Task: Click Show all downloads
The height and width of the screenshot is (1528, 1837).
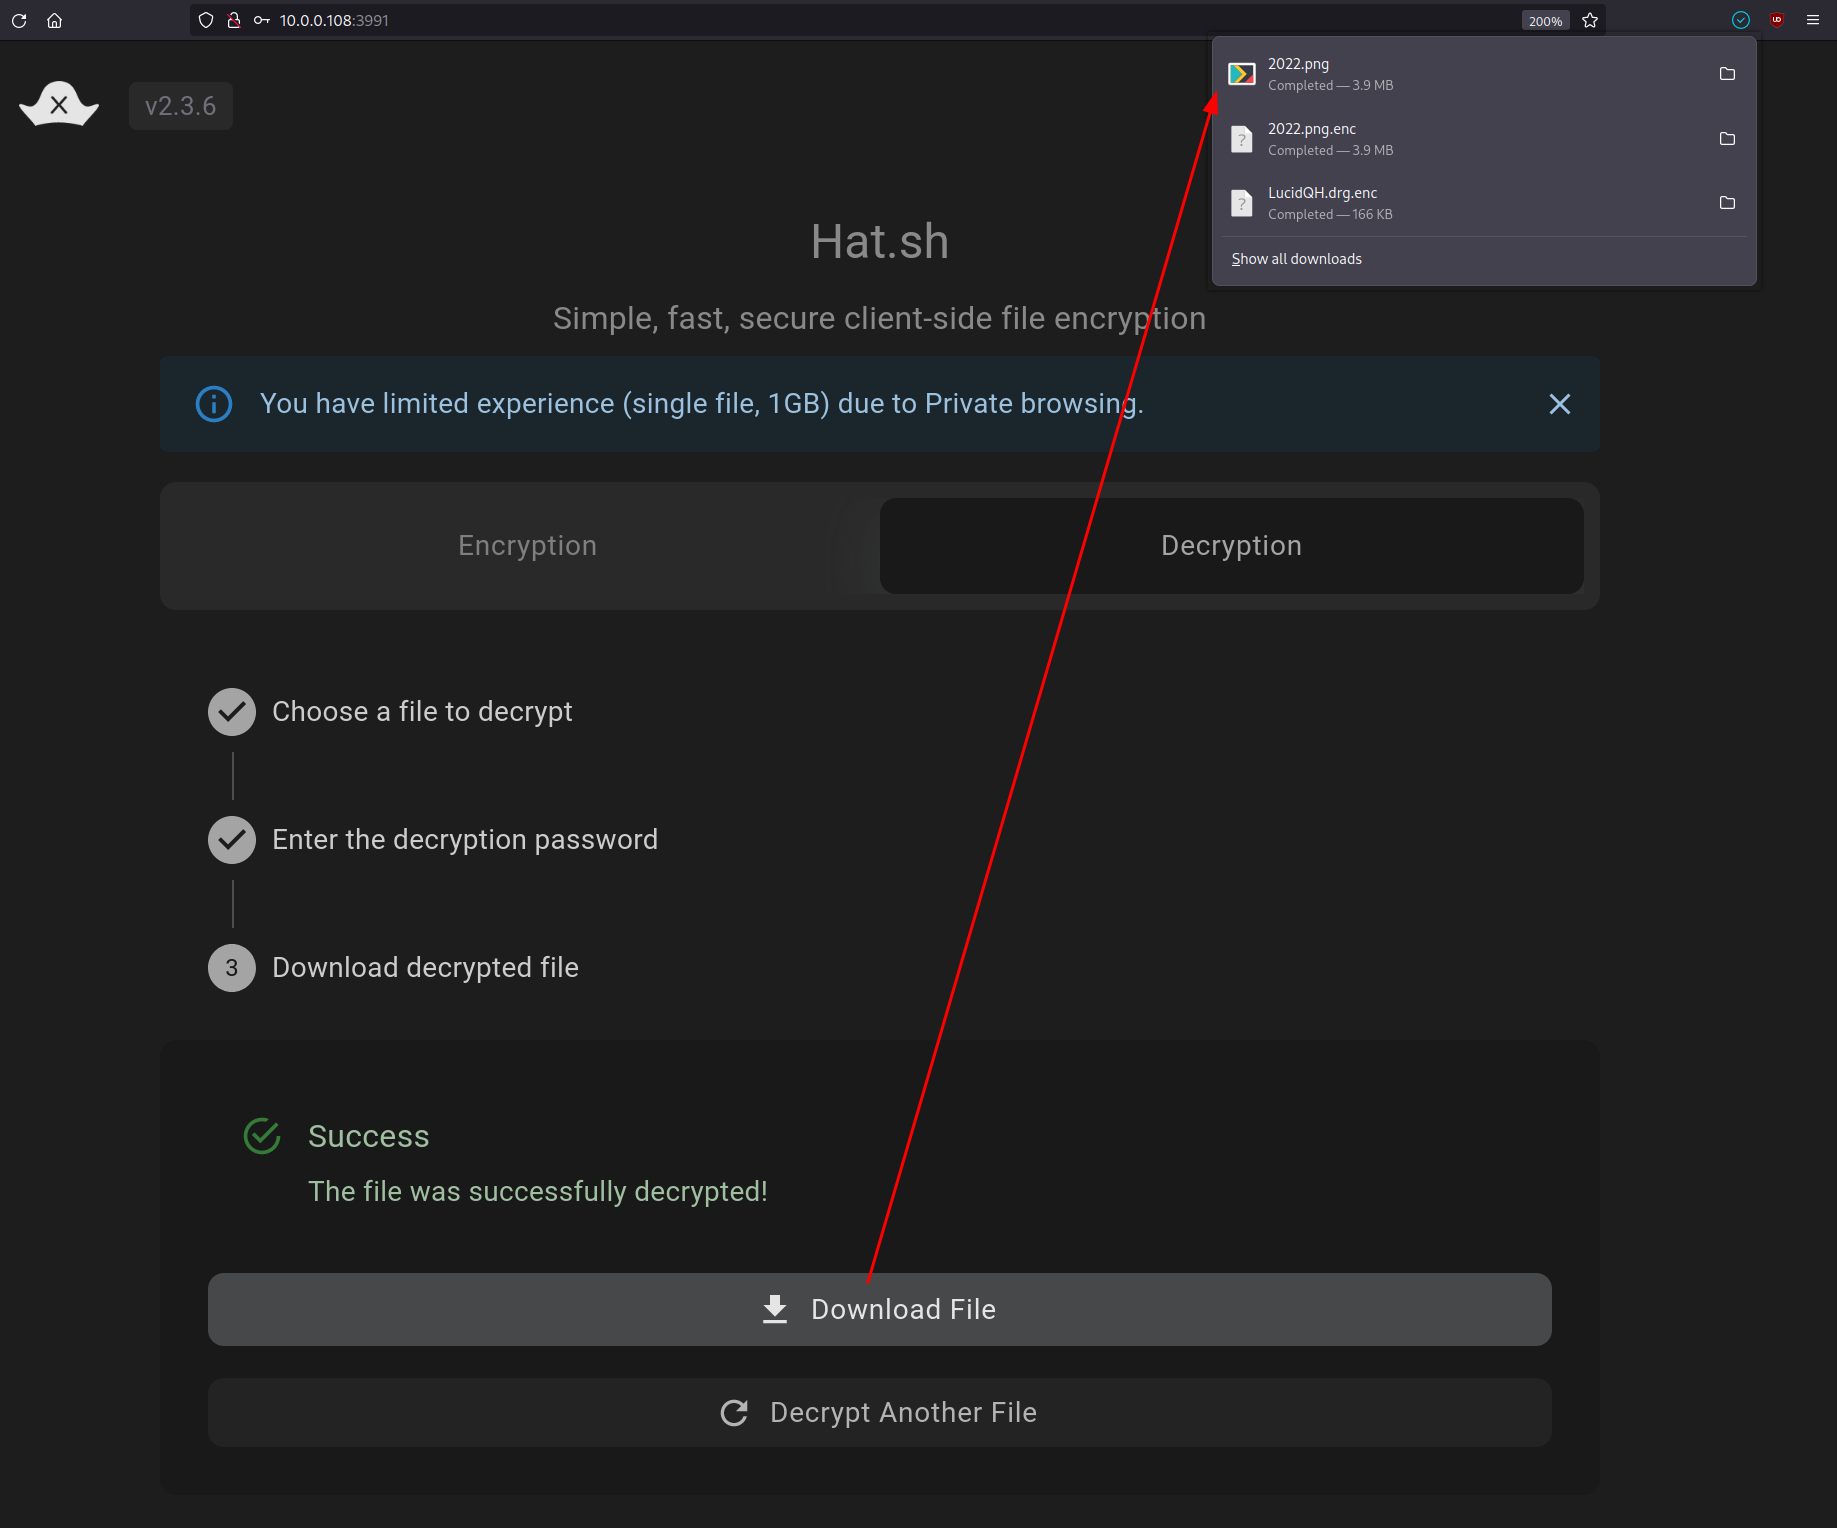Action: click(1296, 259)
